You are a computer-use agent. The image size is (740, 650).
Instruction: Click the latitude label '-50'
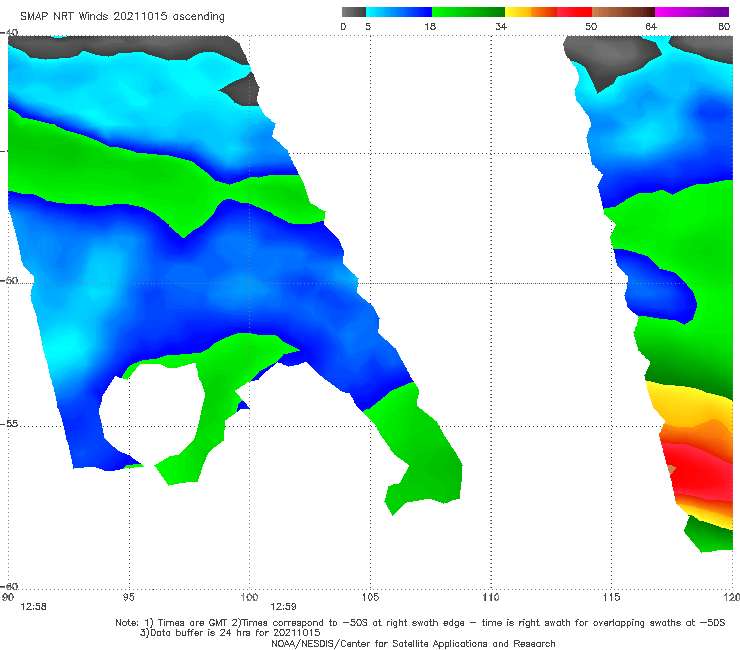pyautogui.click(x=9, y=280)
